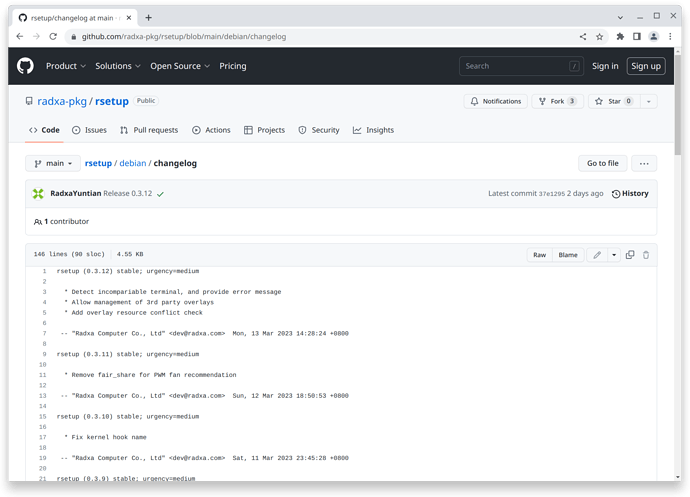Screen dimensions: 690x497
Task: Expand the Product menu
Action: pos(66,66)
